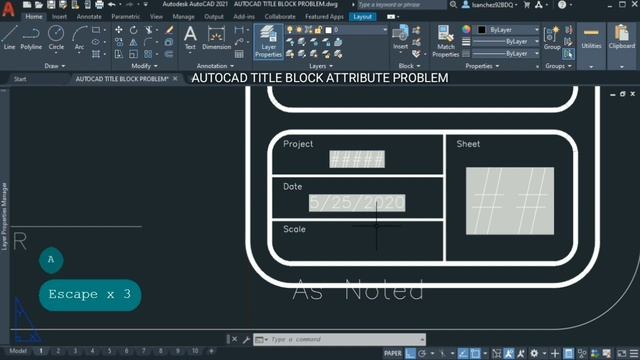Open Layer Properties manager
This screenshot has height=360, width=640.
(x=268, y=42)
